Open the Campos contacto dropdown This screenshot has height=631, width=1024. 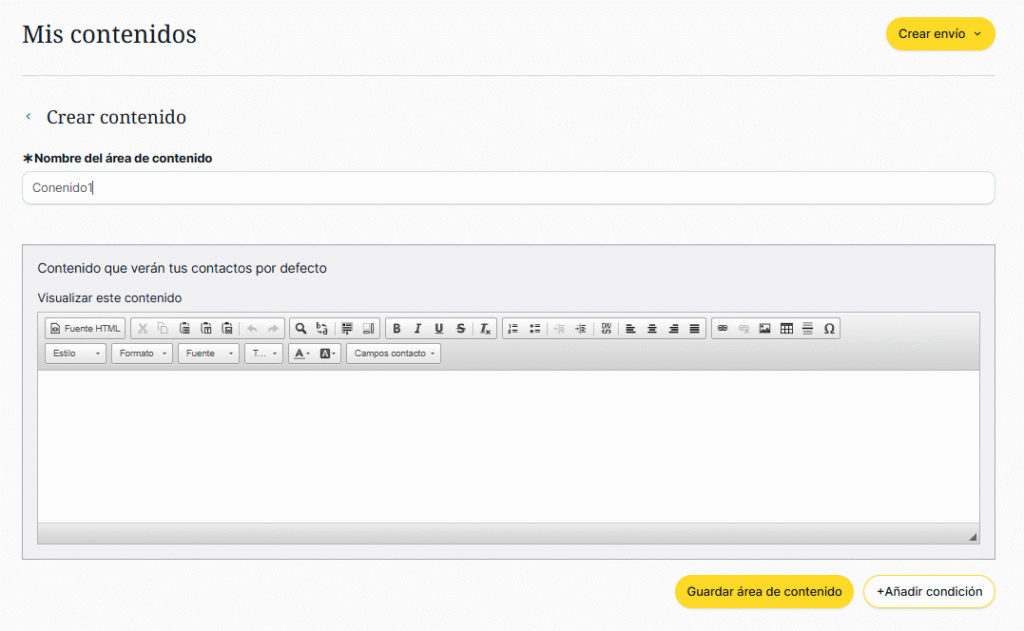(x=393, y=353)
